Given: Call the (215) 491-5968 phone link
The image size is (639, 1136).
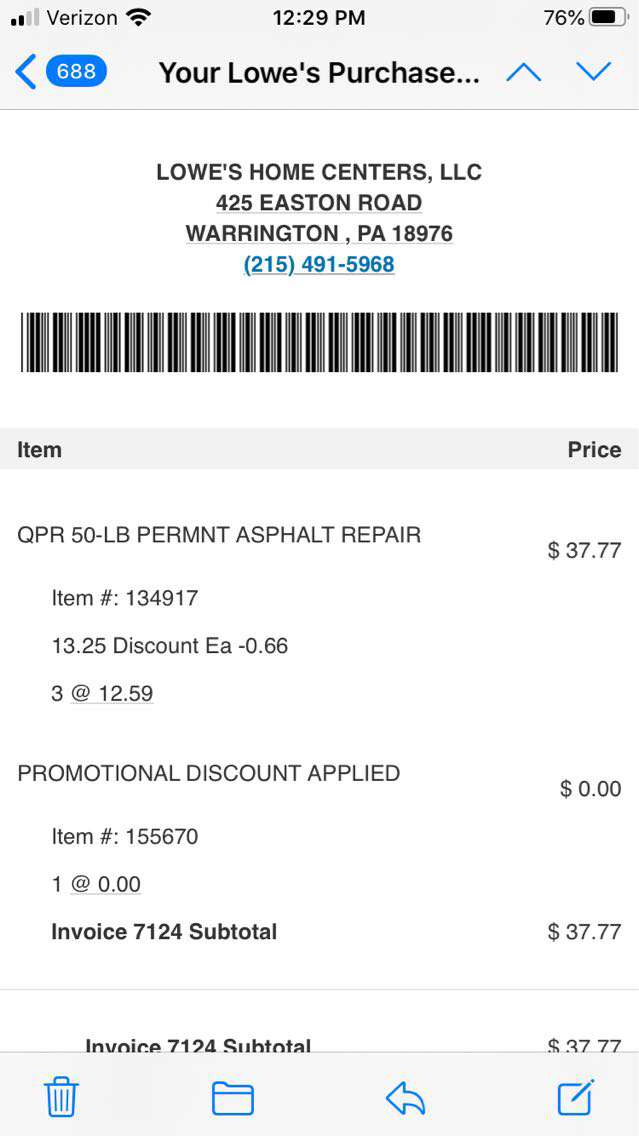Looking at the screenshot, I should pos(319,265).
